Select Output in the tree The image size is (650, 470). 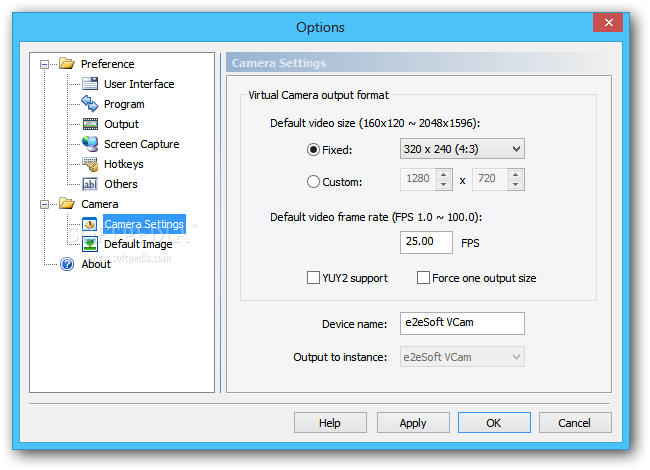[121, 124]
